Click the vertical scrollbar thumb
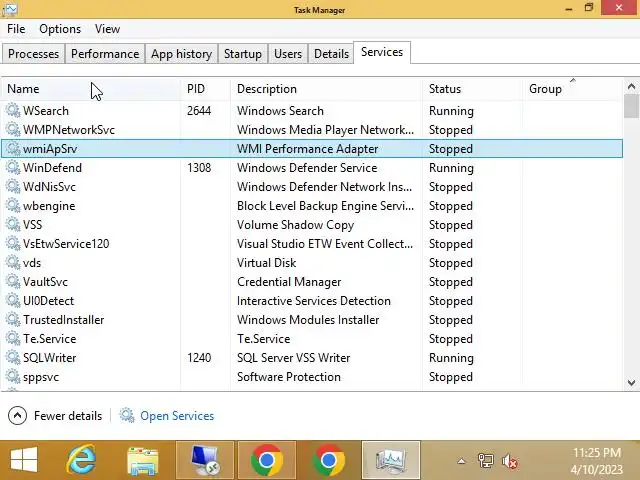This screenshot has width=640, height=480. pos(631,106)
